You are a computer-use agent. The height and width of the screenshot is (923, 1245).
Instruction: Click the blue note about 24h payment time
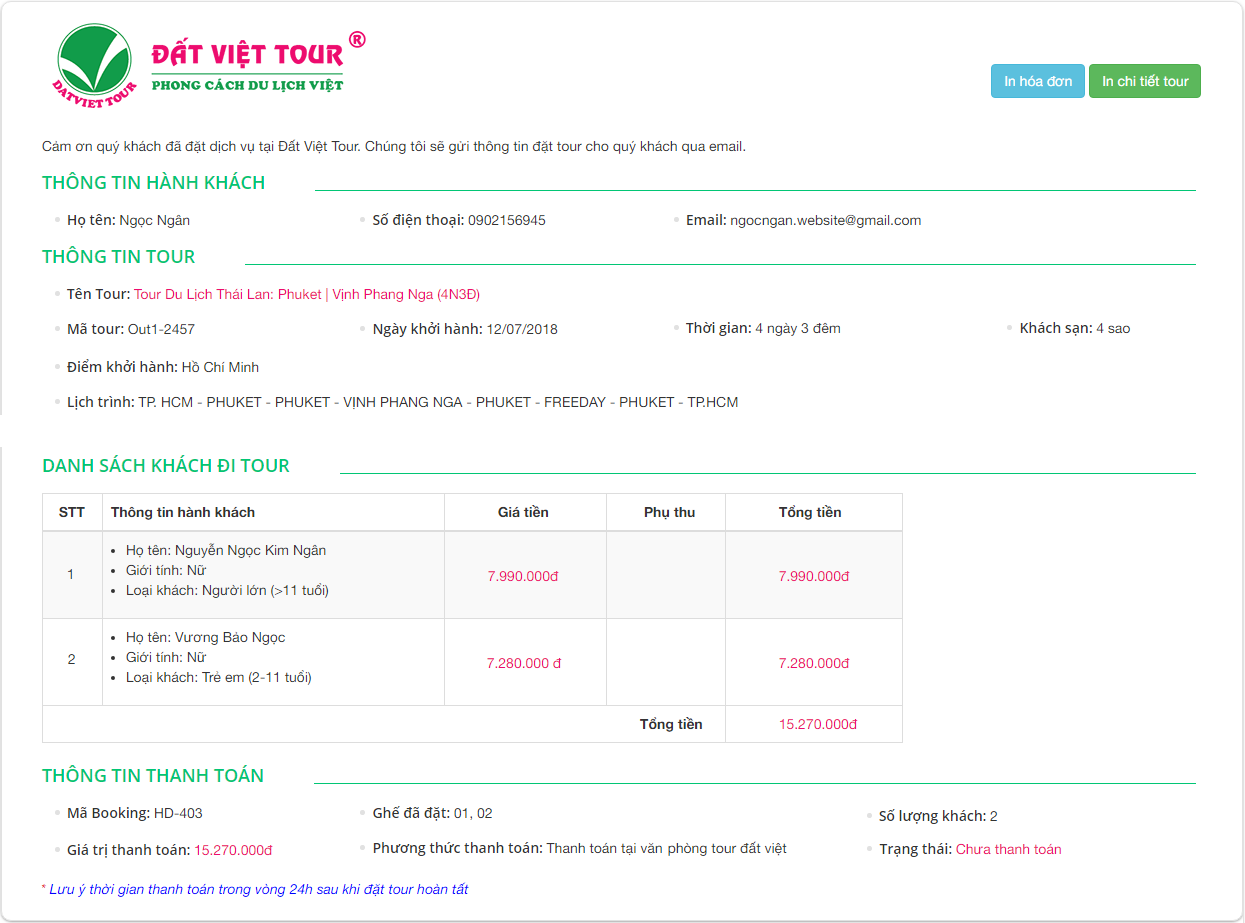(x=255, y=889)
